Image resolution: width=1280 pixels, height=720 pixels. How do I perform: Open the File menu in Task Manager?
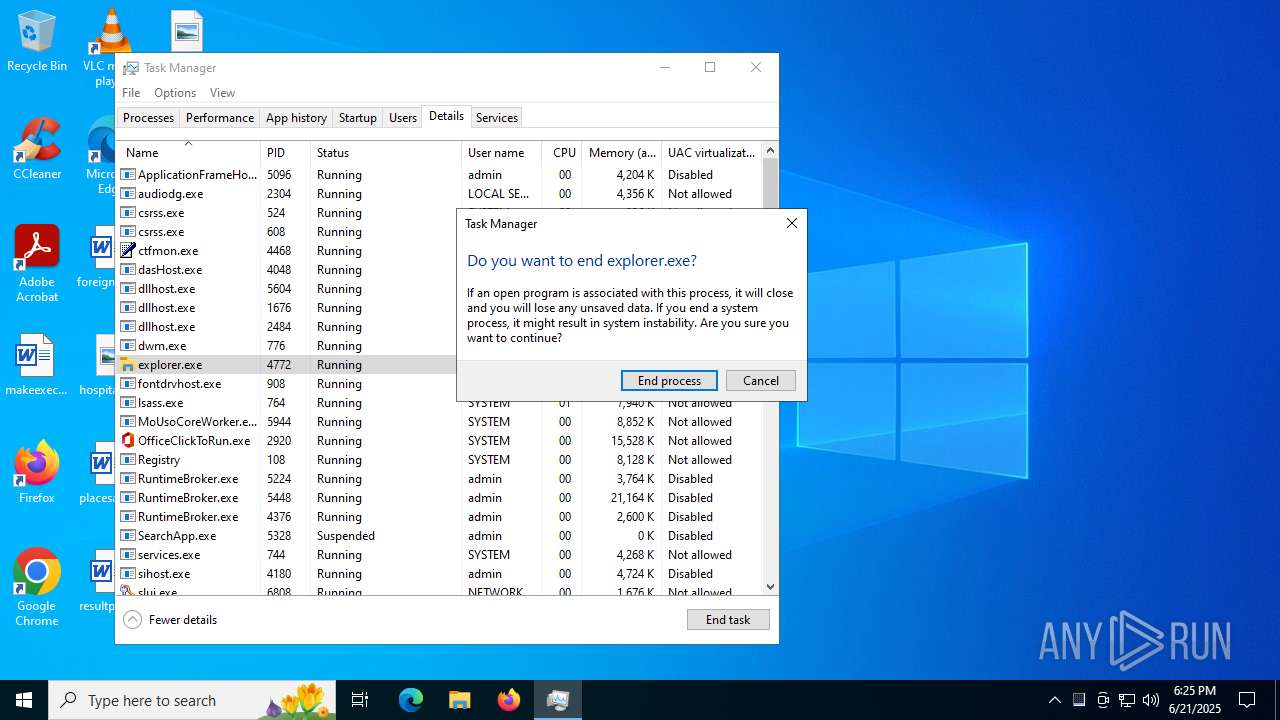tap(131, 93)
